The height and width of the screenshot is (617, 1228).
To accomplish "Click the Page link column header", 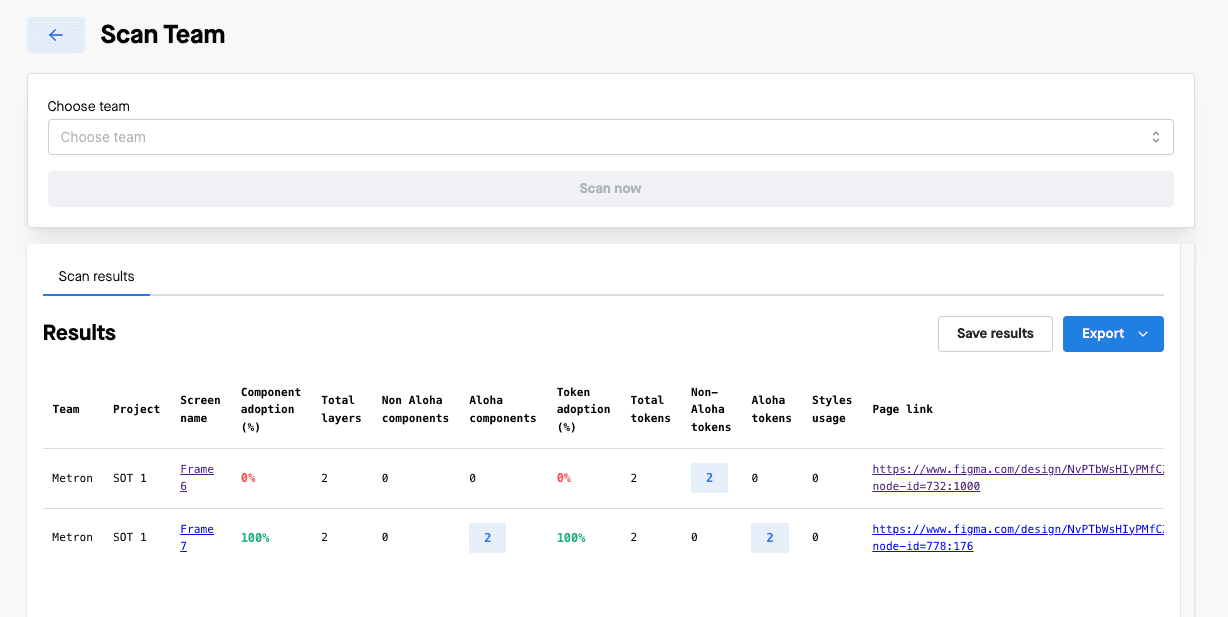I will pyautogui.click(x=902, y=409).
